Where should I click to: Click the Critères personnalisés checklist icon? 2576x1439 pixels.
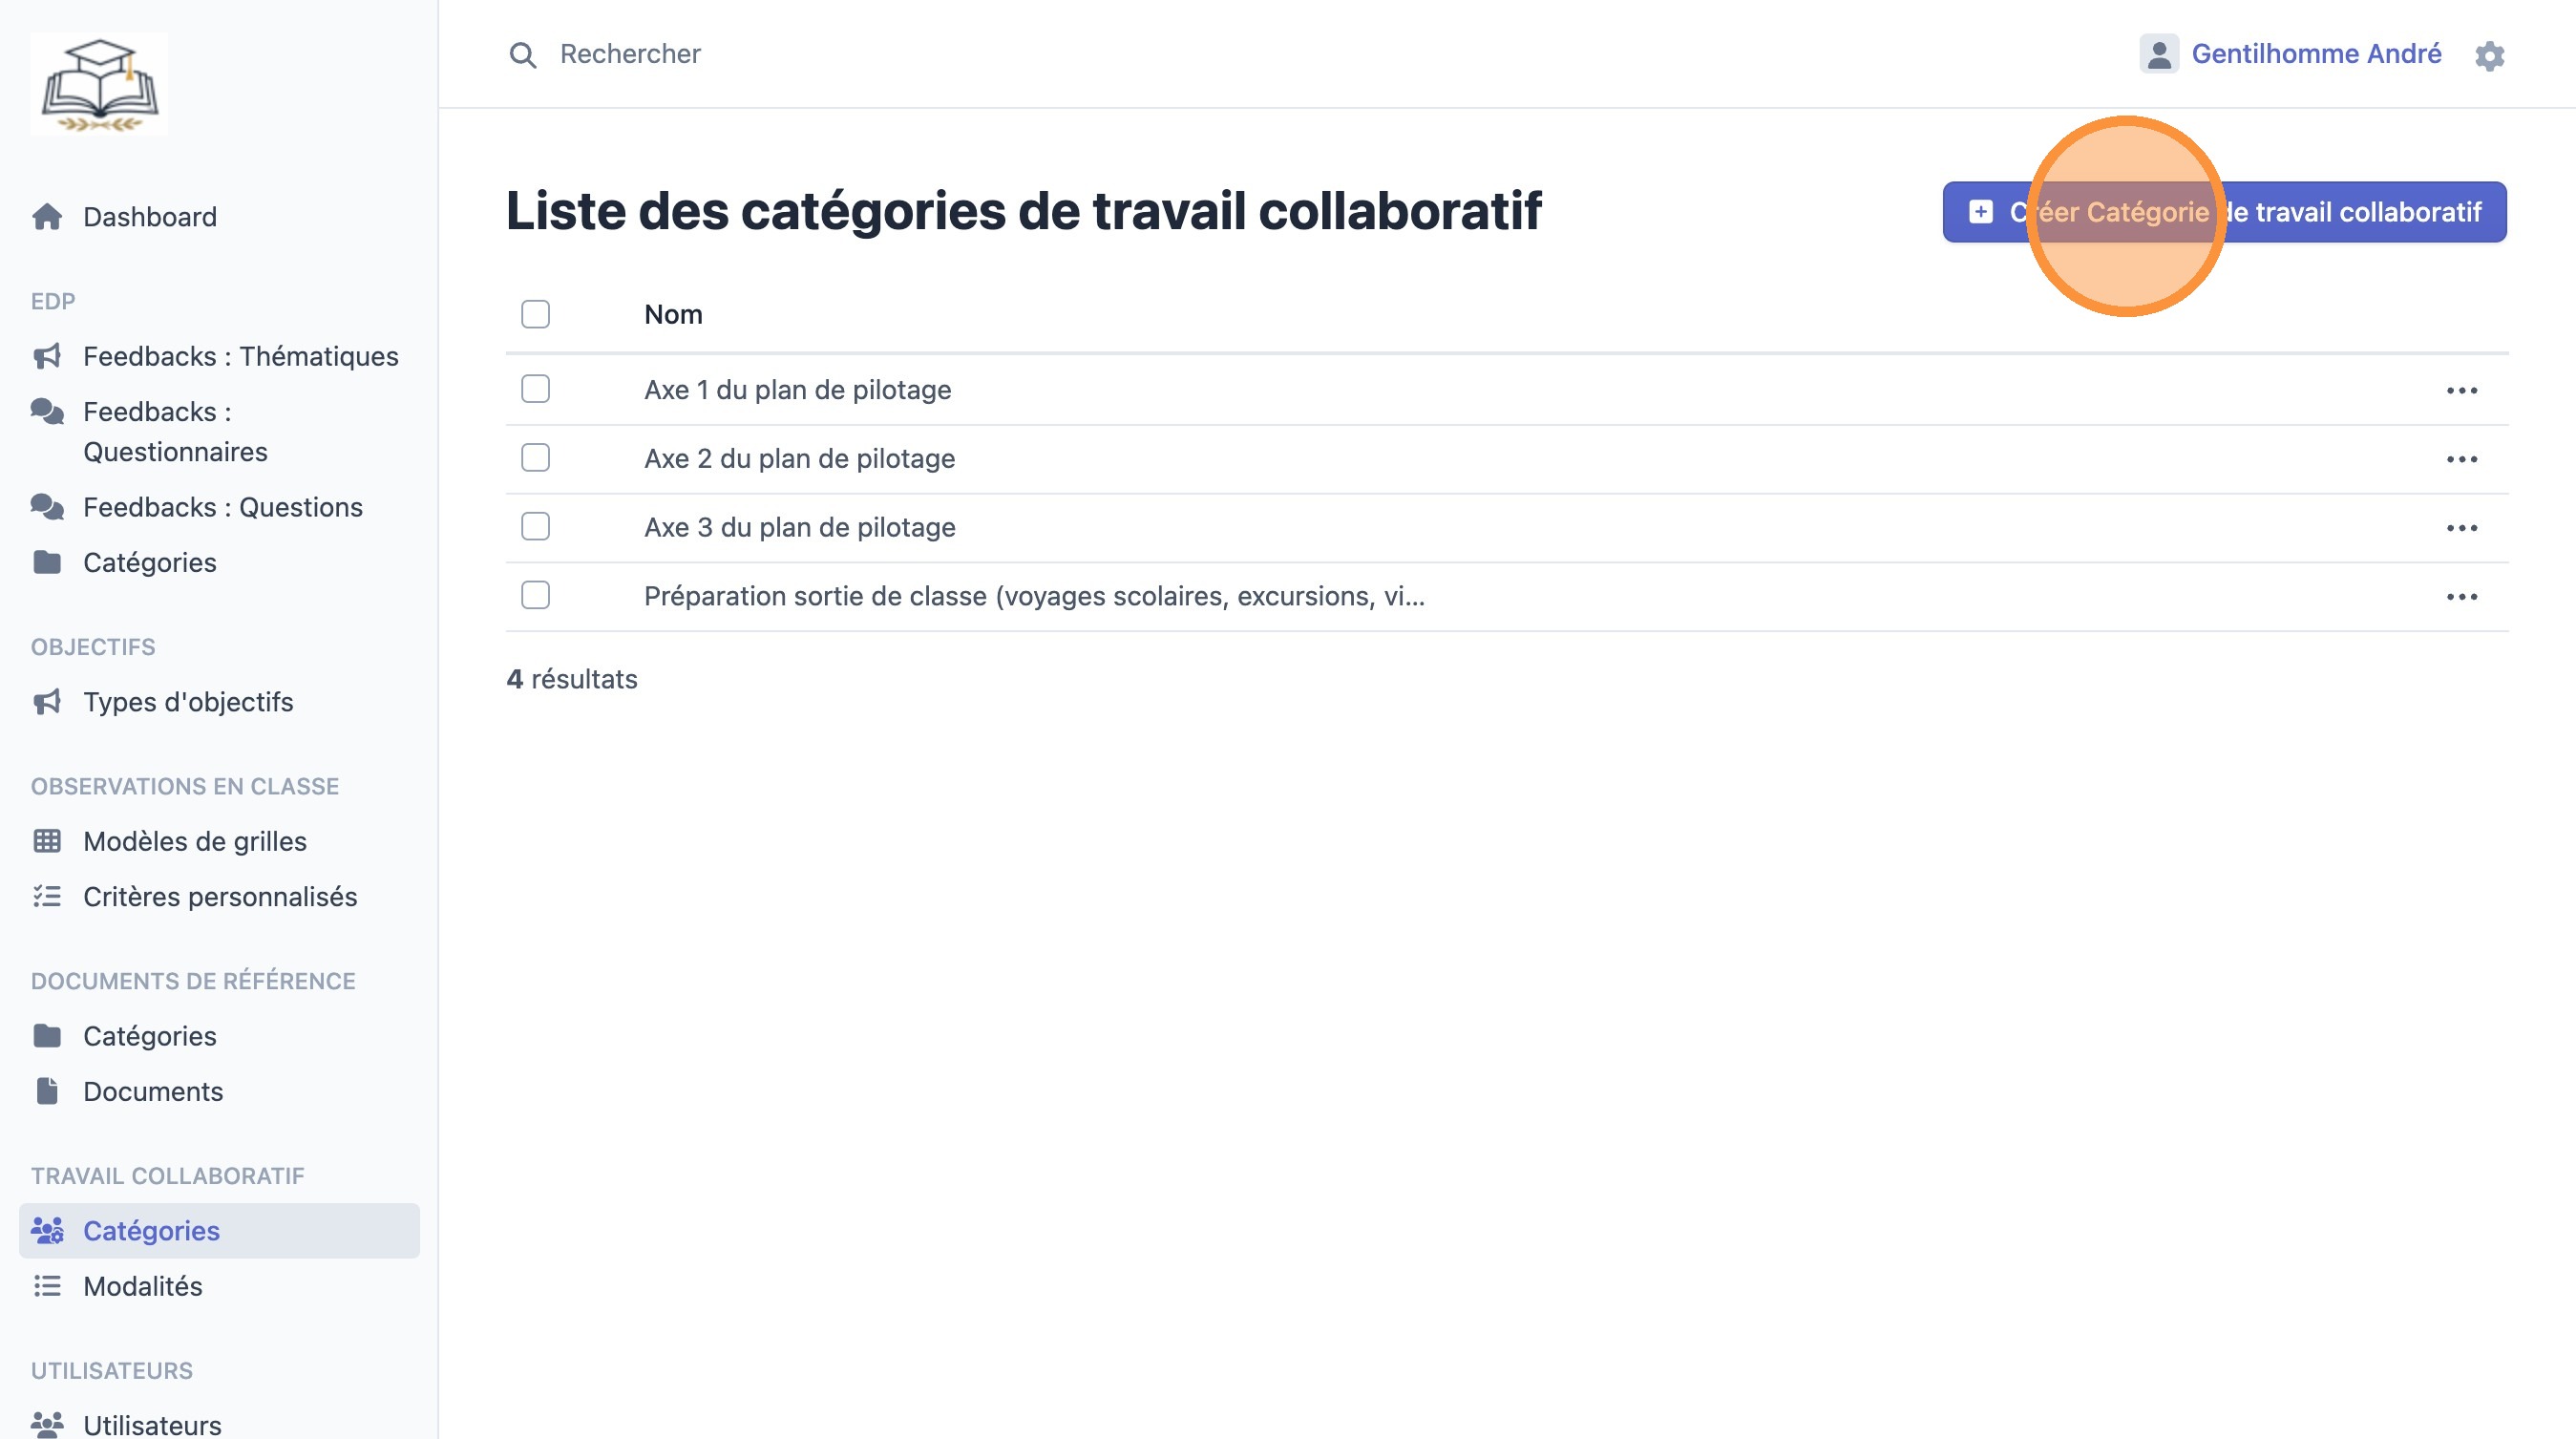pos(47,896)
